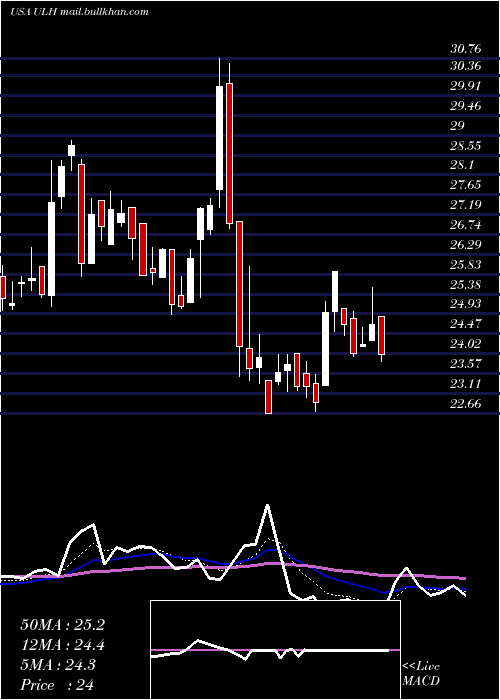Select the 25.38 price axis label
500x700 pixels.
pos(466,284)
